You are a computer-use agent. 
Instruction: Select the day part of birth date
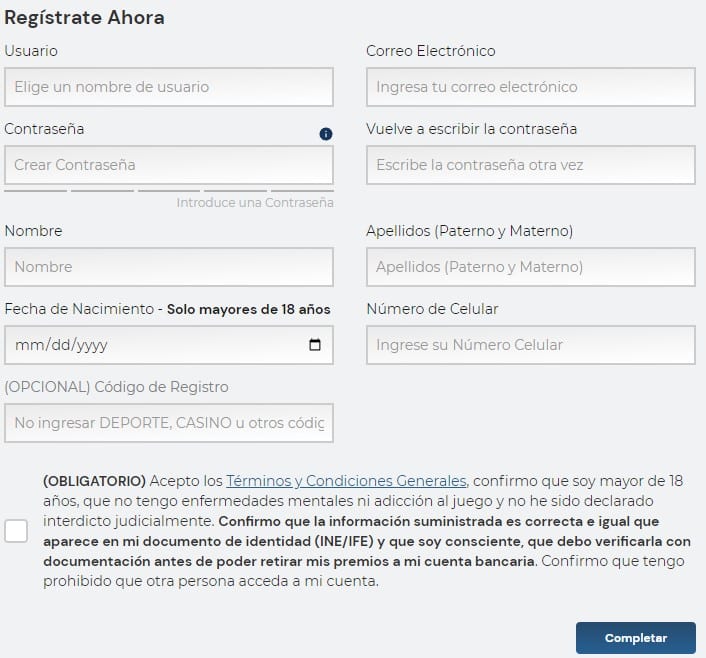click(57, 345)
